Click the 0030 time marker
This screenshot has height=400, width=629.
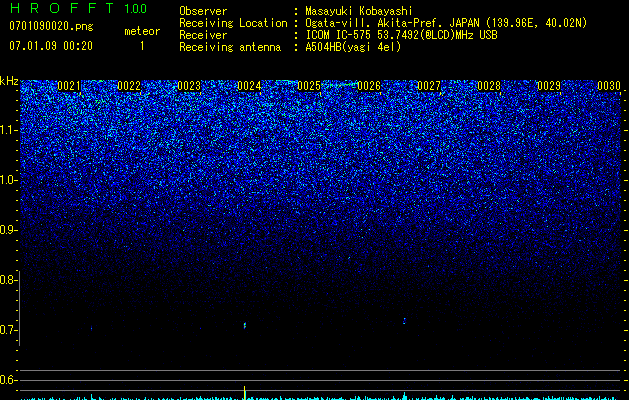coord(609,86)
